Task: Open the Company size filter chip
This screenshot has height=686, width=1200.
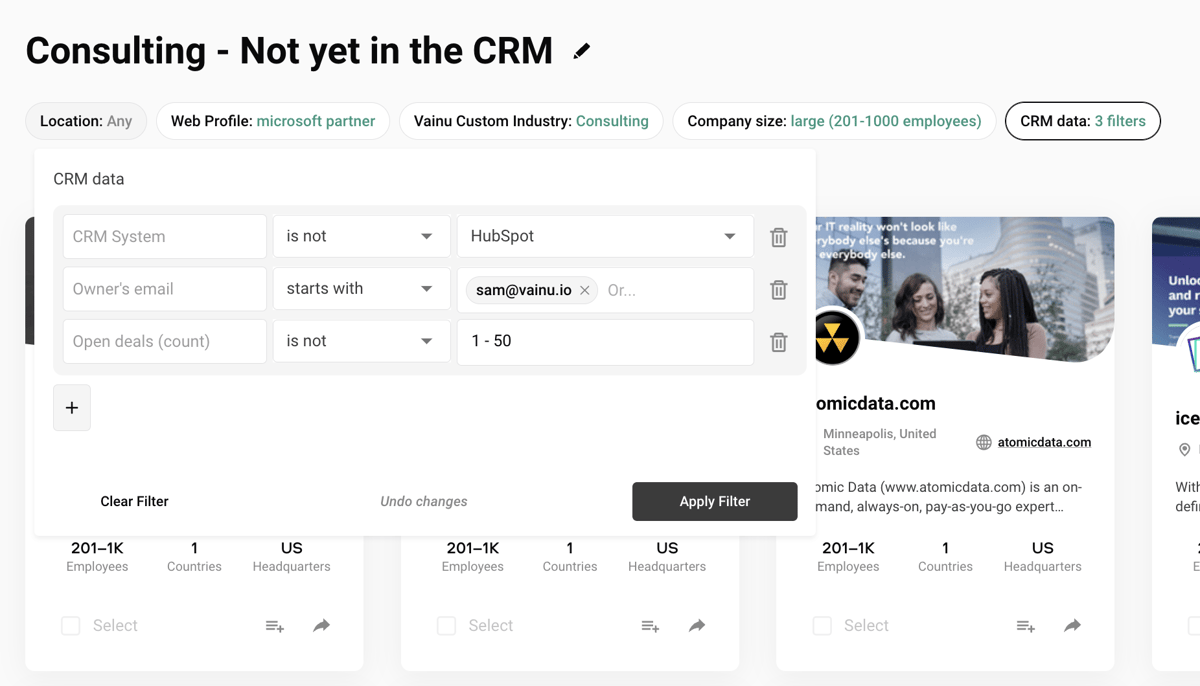Action: point(833,121)
